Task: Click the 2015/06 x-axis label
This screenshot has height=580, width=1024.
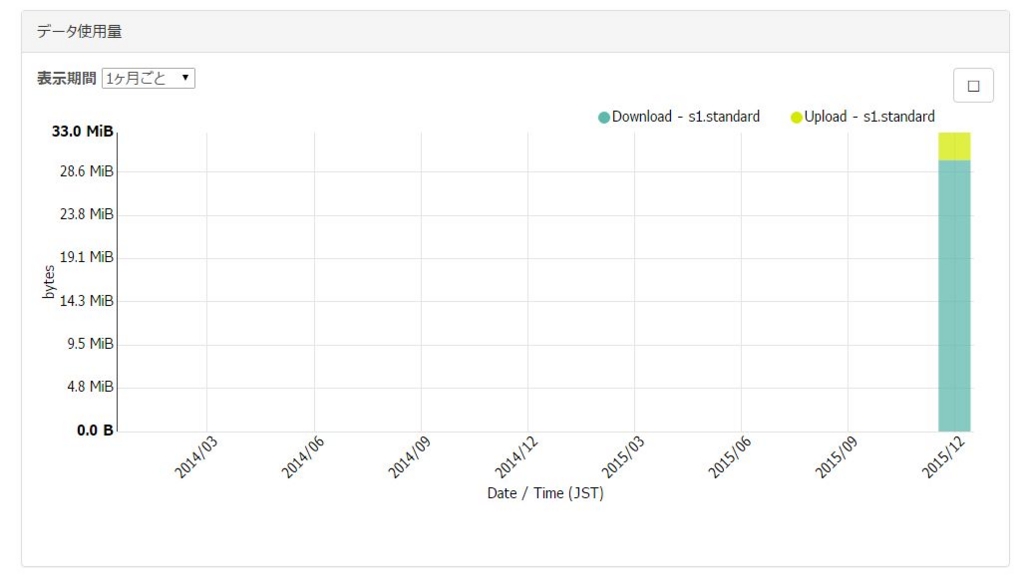Action: point(729,457)
